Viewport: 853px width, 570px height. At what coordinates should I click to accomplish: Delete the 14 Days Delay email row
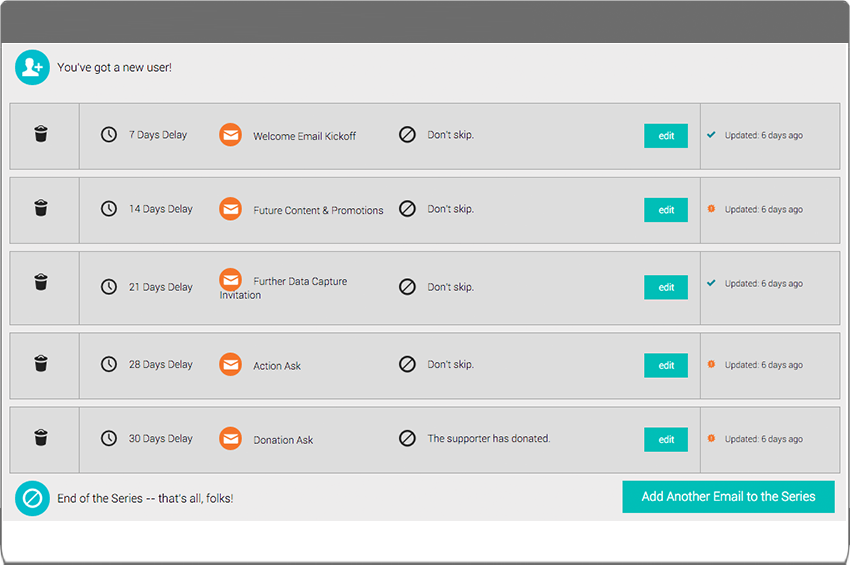(41, 208)
